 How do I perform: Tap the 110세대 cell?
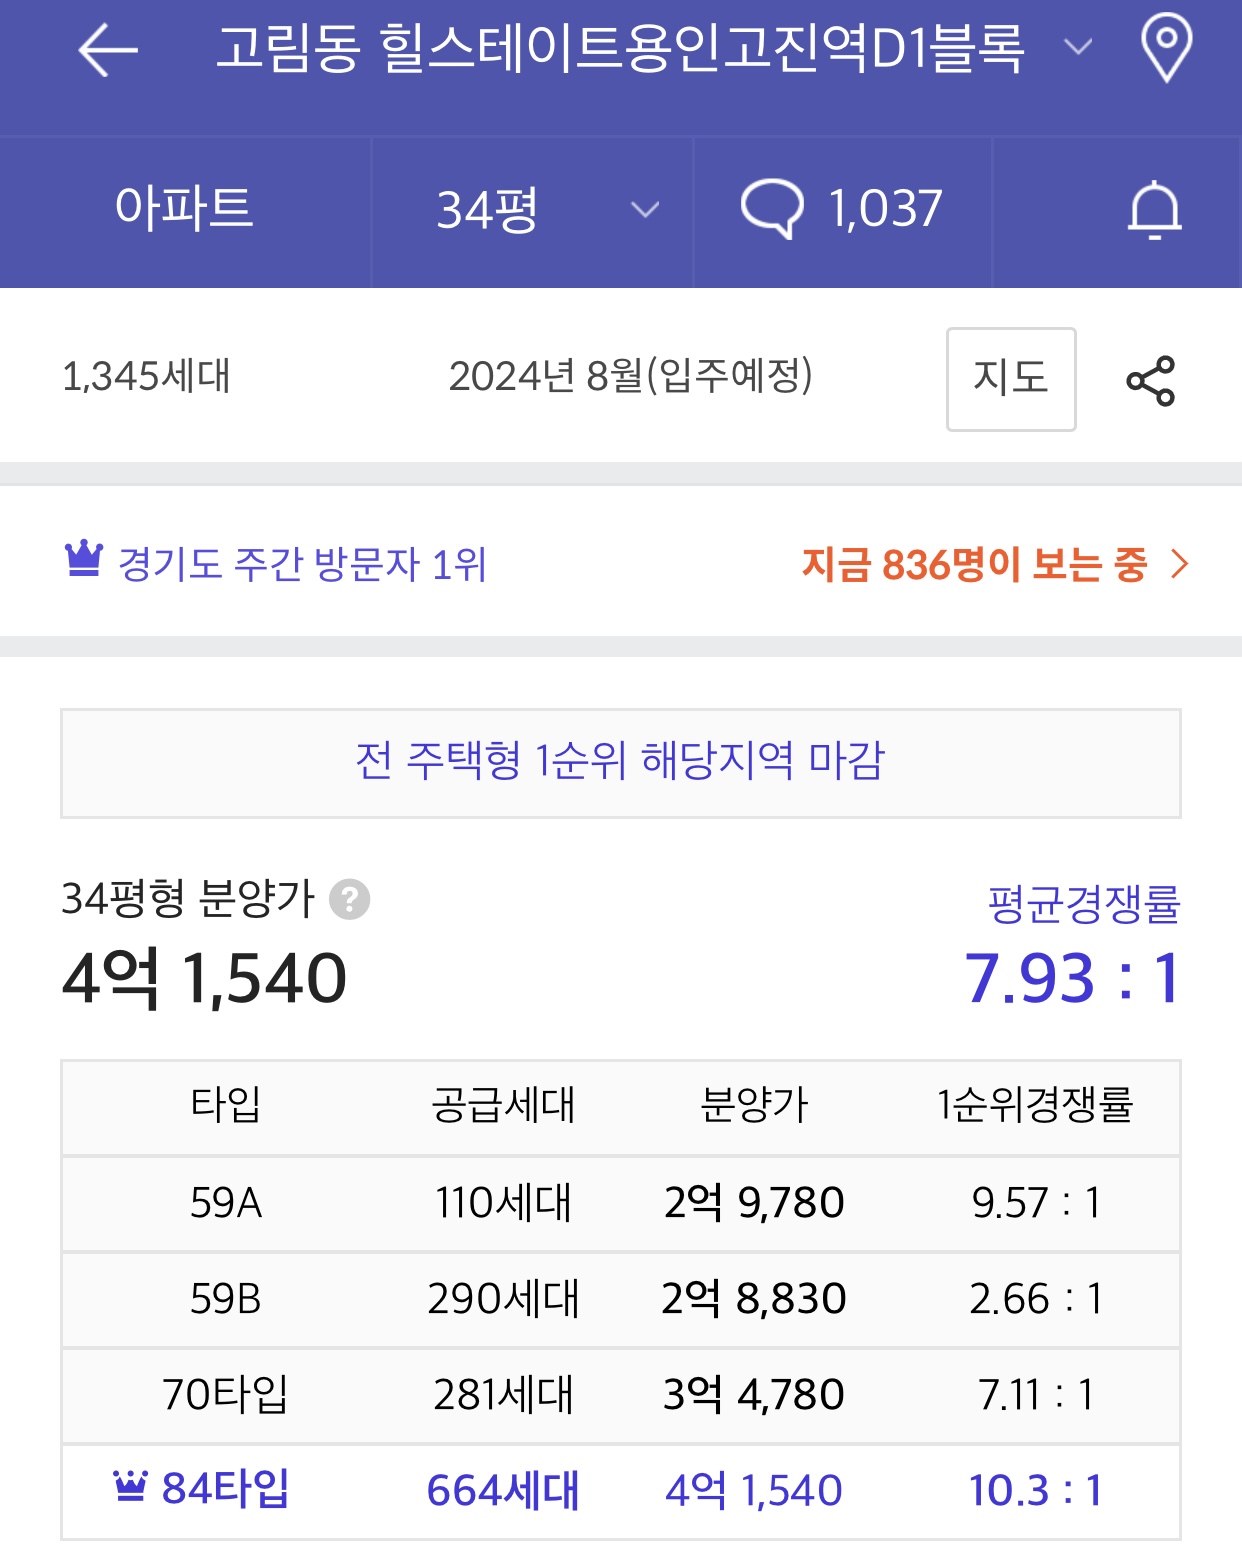504,1202
